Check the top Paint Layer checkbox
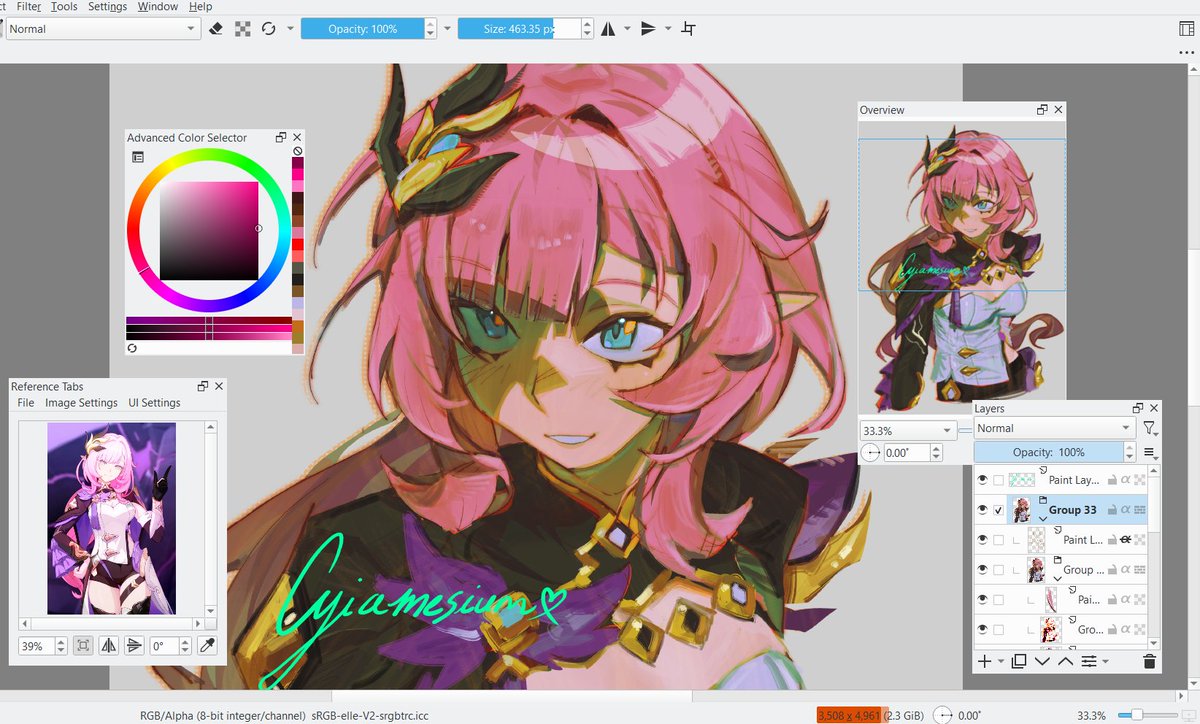Image resolution: width=1200 pixels, height=724 pixels. [x=998, y=480]
